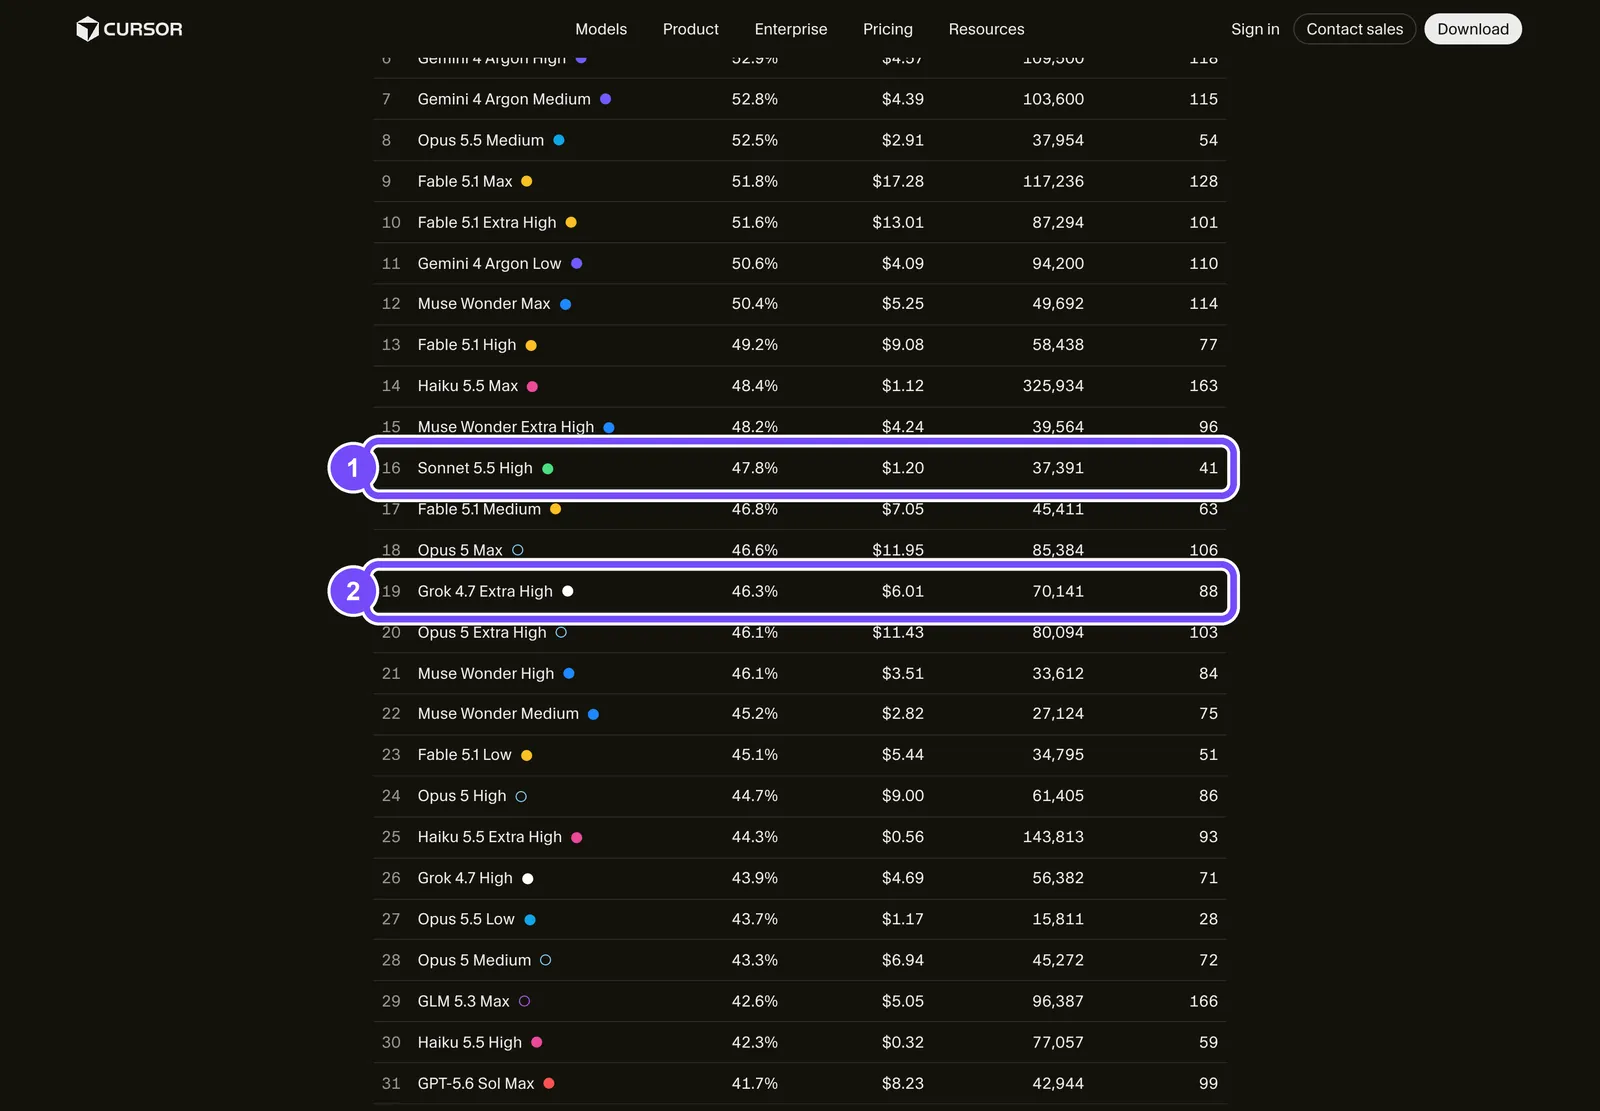Go to the Pricing page

pos(888,29)
